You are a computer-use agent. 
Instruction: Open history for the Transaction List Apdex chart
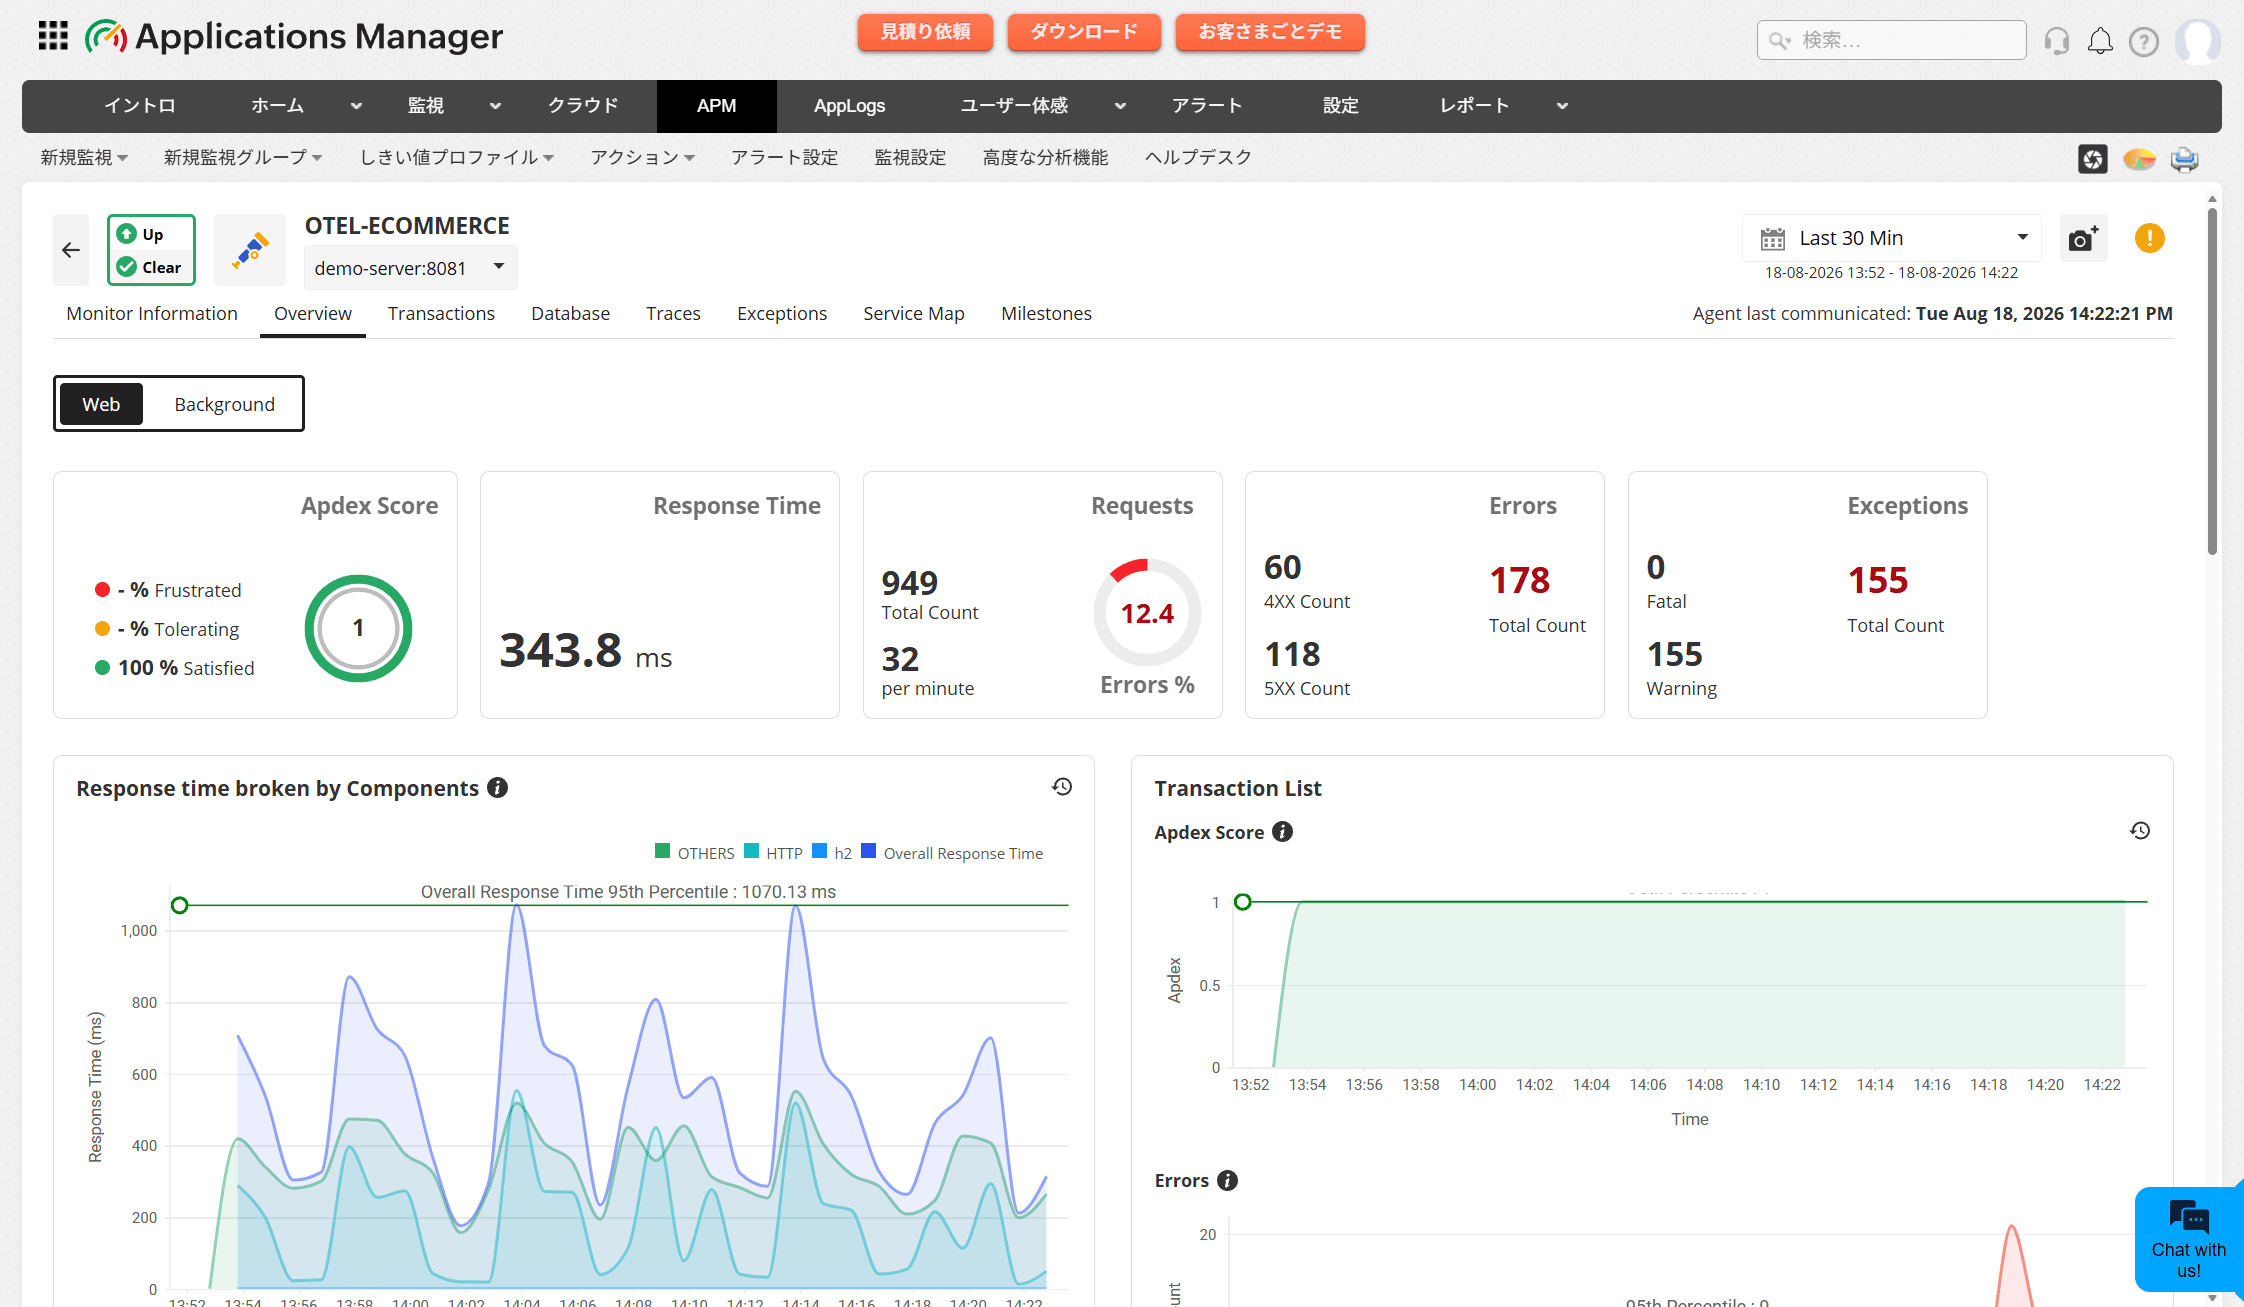coord(2140,831)
